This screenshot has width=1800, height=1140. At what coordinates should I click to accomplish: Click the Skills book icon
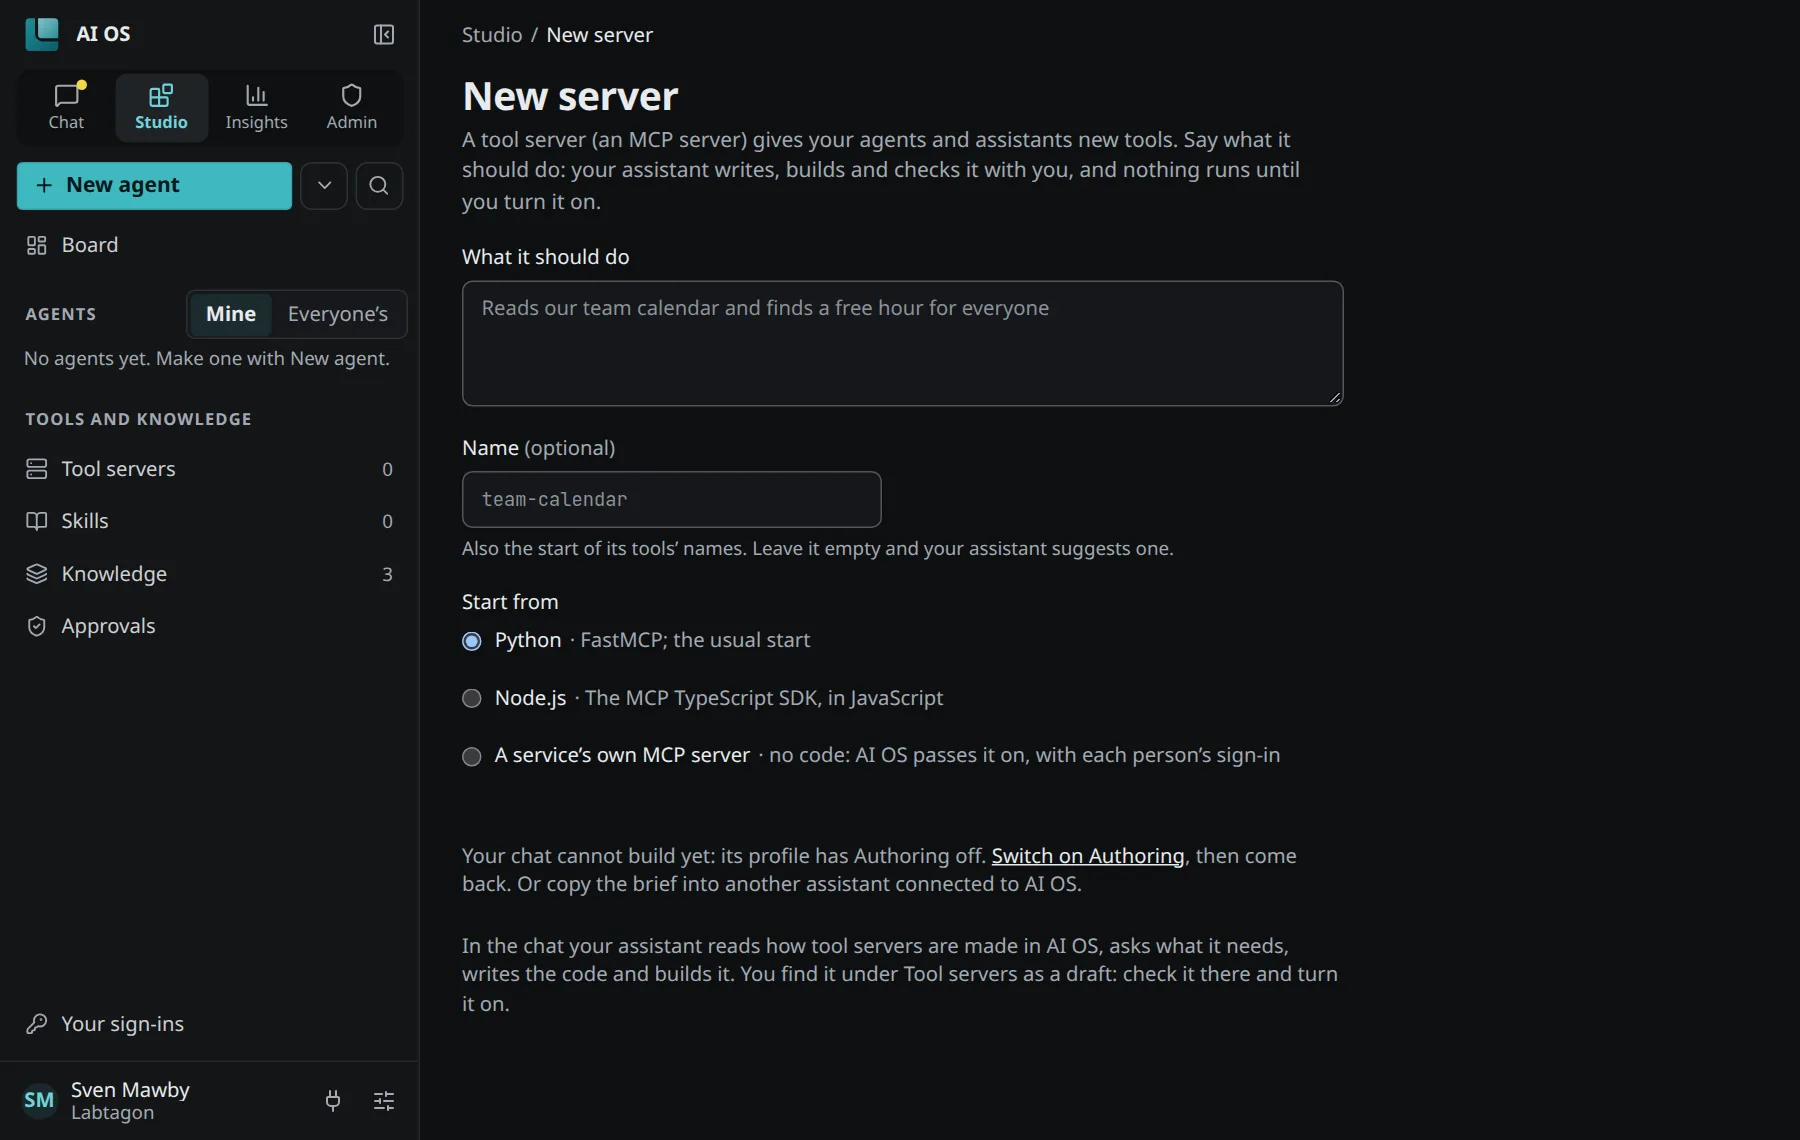(x=37, y=521)
